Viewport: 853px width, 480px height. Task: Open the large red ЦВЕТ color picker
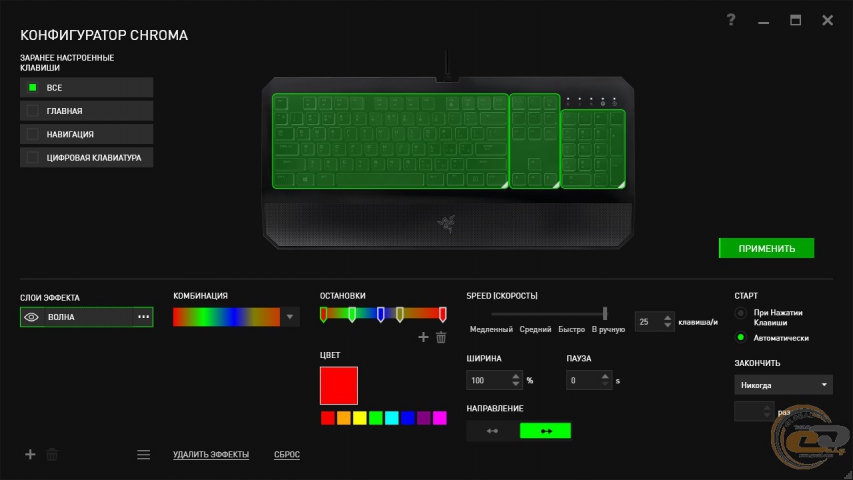click(339, 385)
